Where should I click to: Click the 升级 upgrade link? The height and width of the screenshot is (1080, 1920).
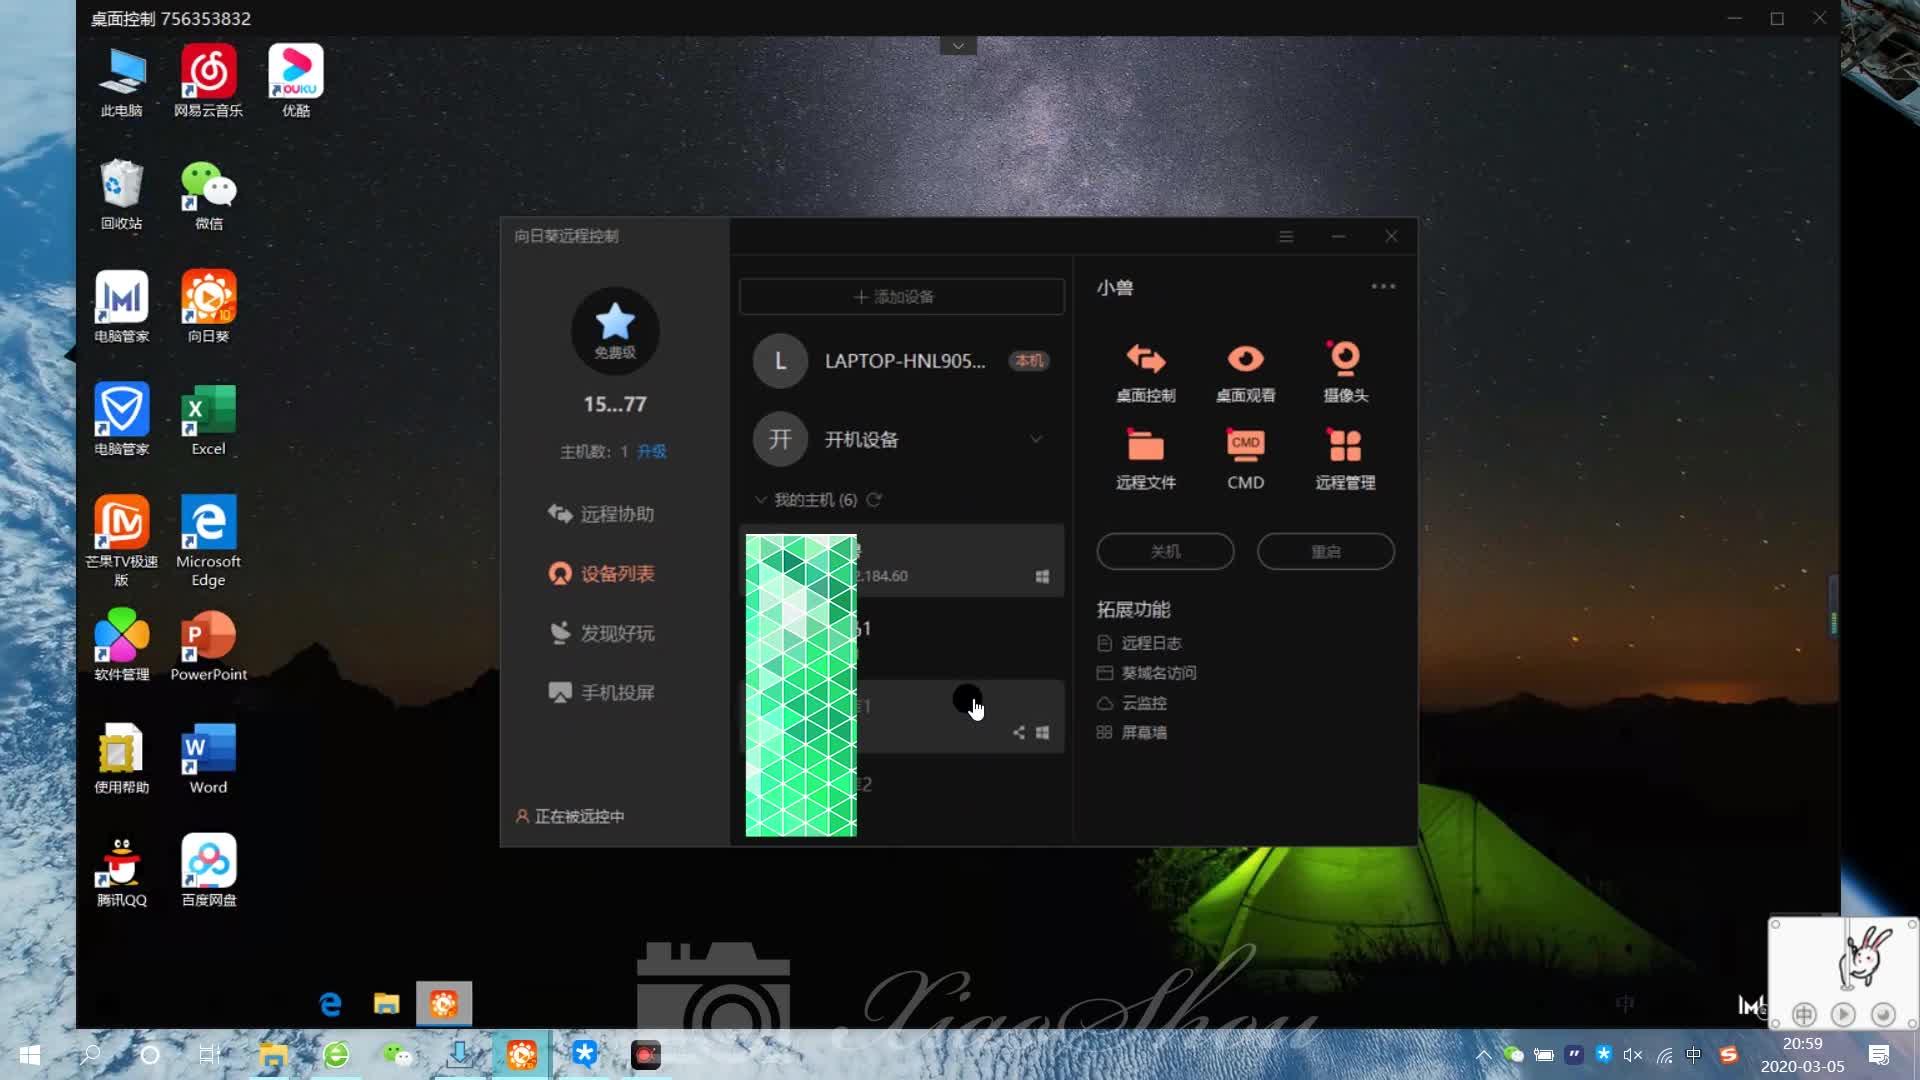(x=652, y=452)
